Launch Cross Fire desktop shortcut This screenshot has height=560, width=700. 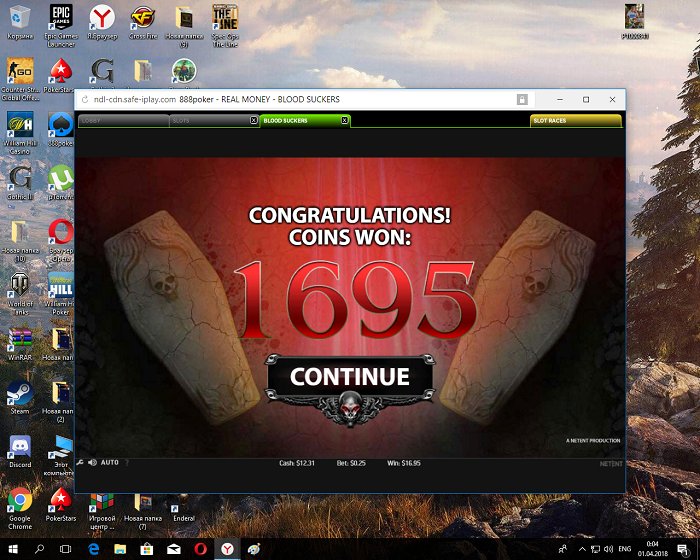tap(143, 22)
